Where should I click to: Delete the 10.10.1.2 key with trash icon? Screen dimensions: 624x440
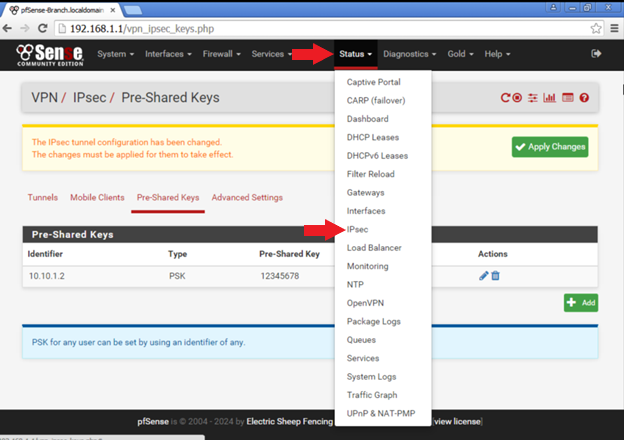coord(495,276)
